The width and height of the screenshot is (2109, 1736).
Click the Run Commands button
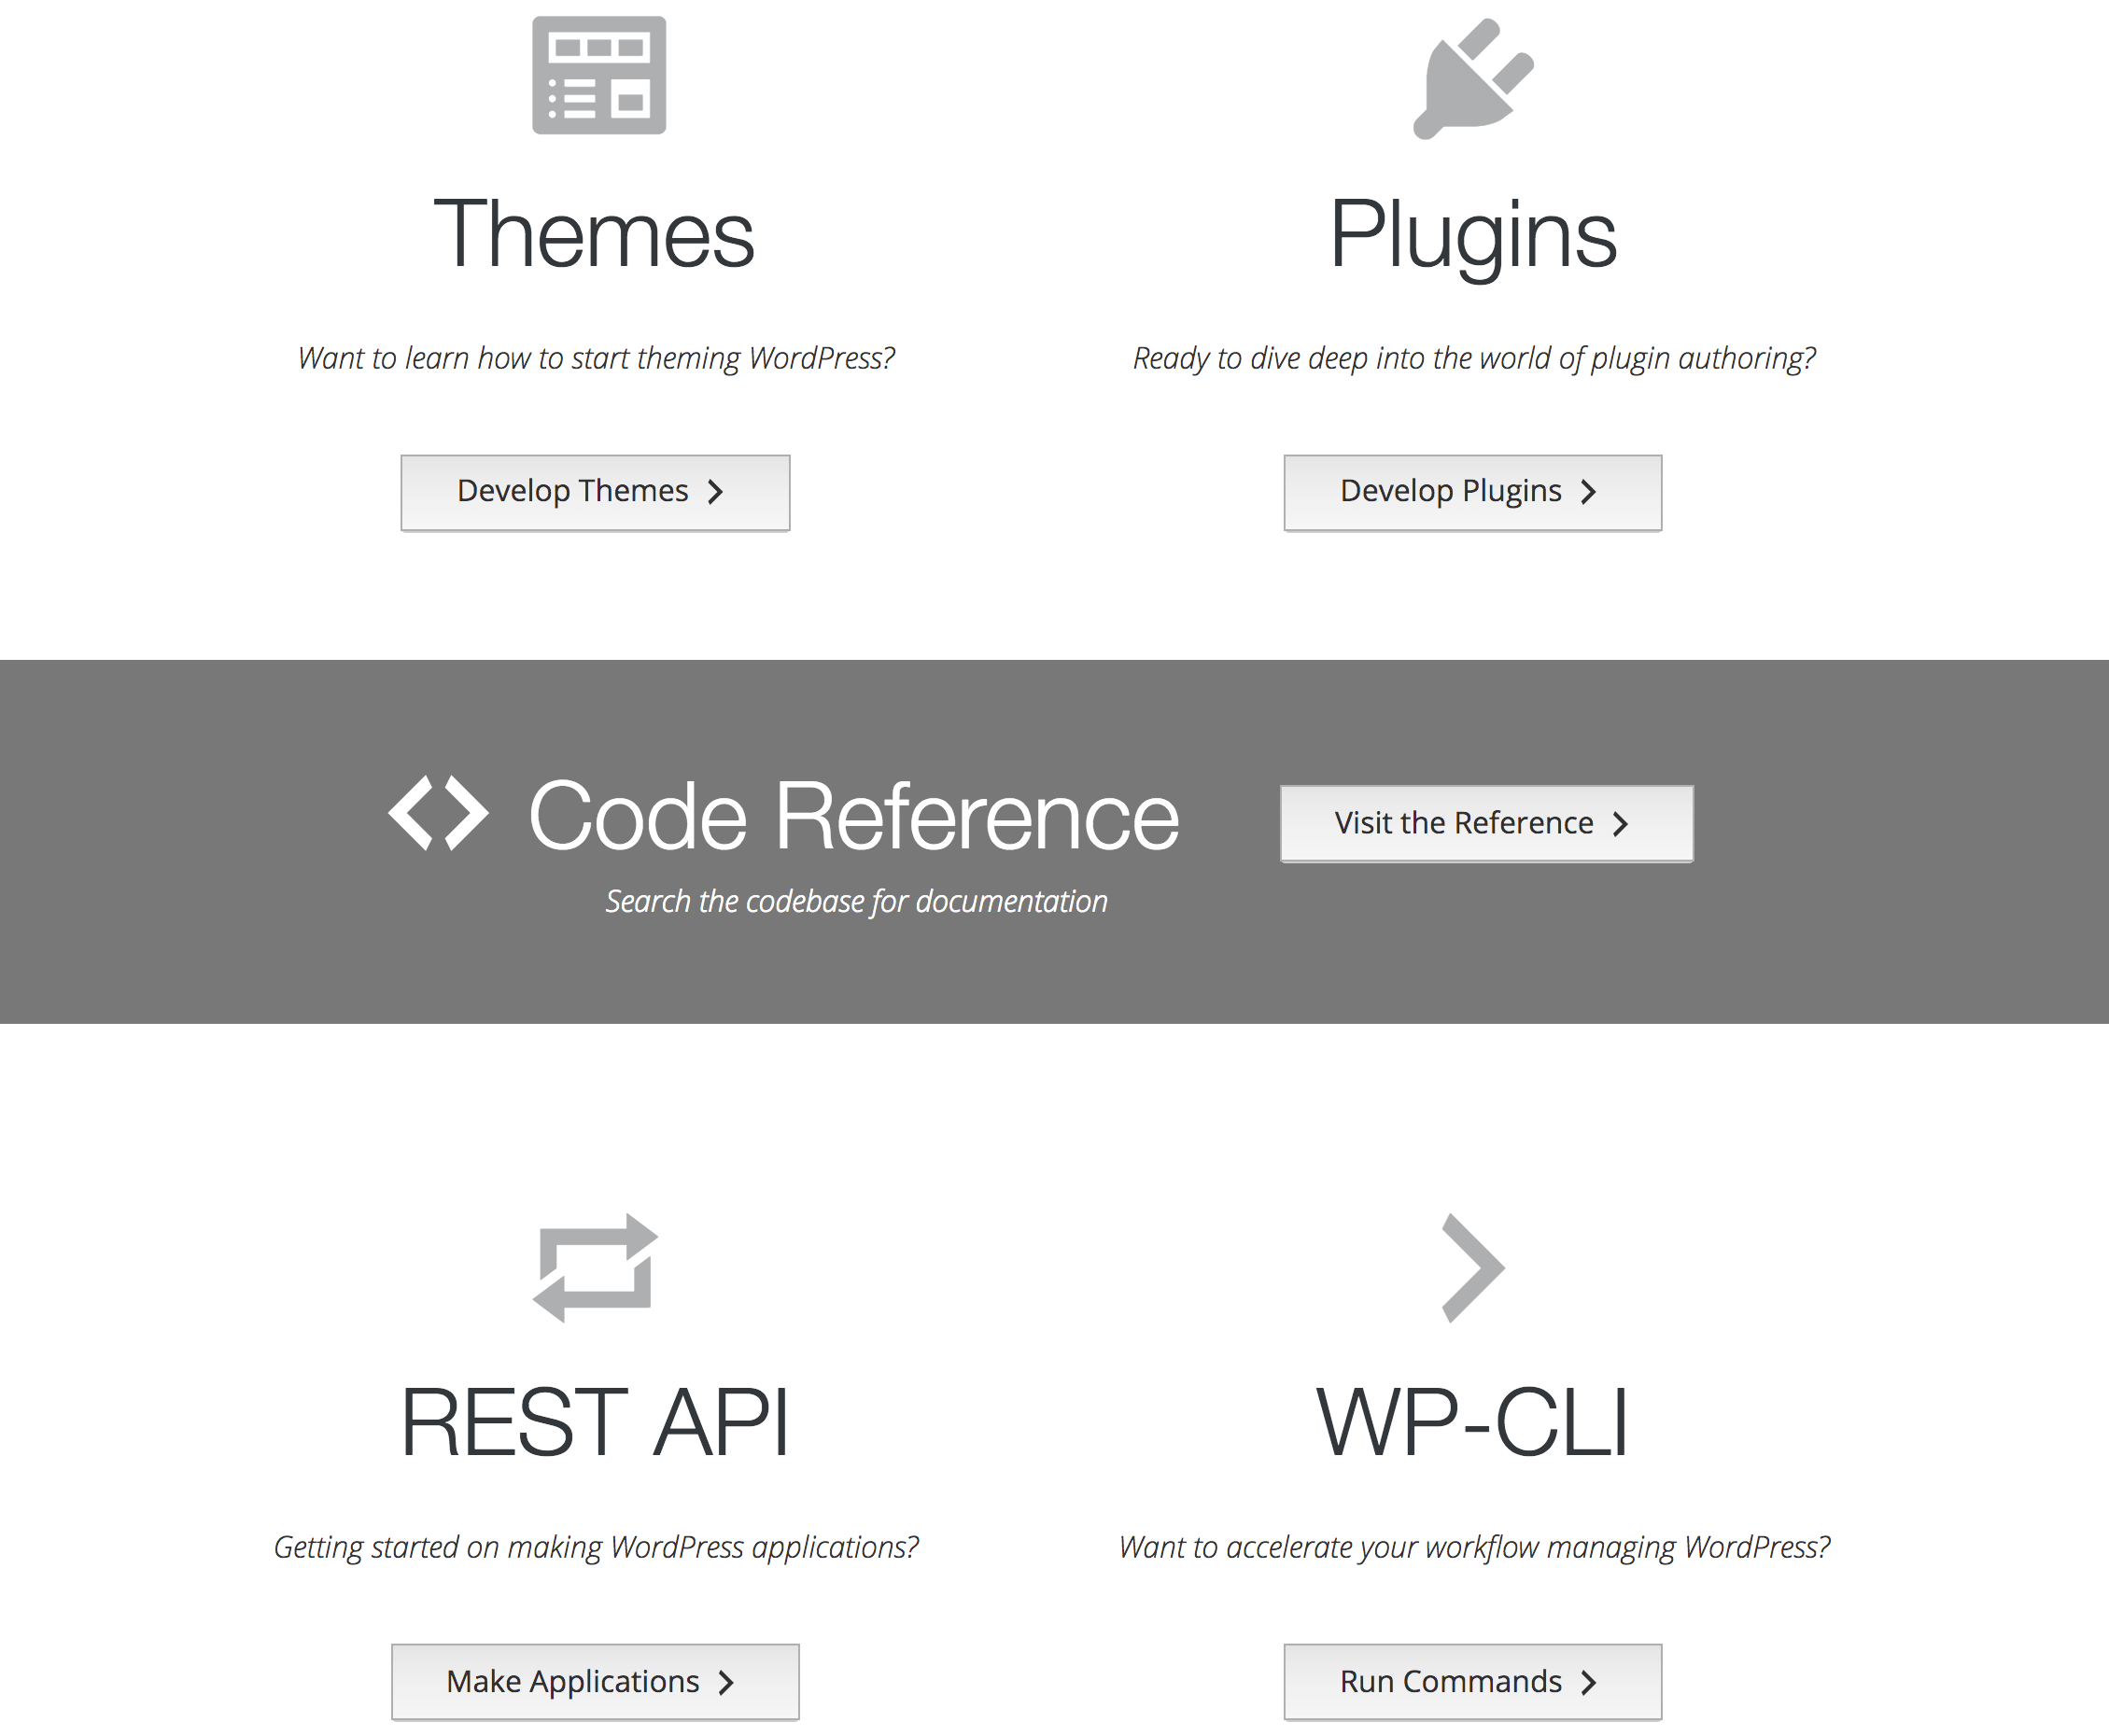tap(1470, 1681)
